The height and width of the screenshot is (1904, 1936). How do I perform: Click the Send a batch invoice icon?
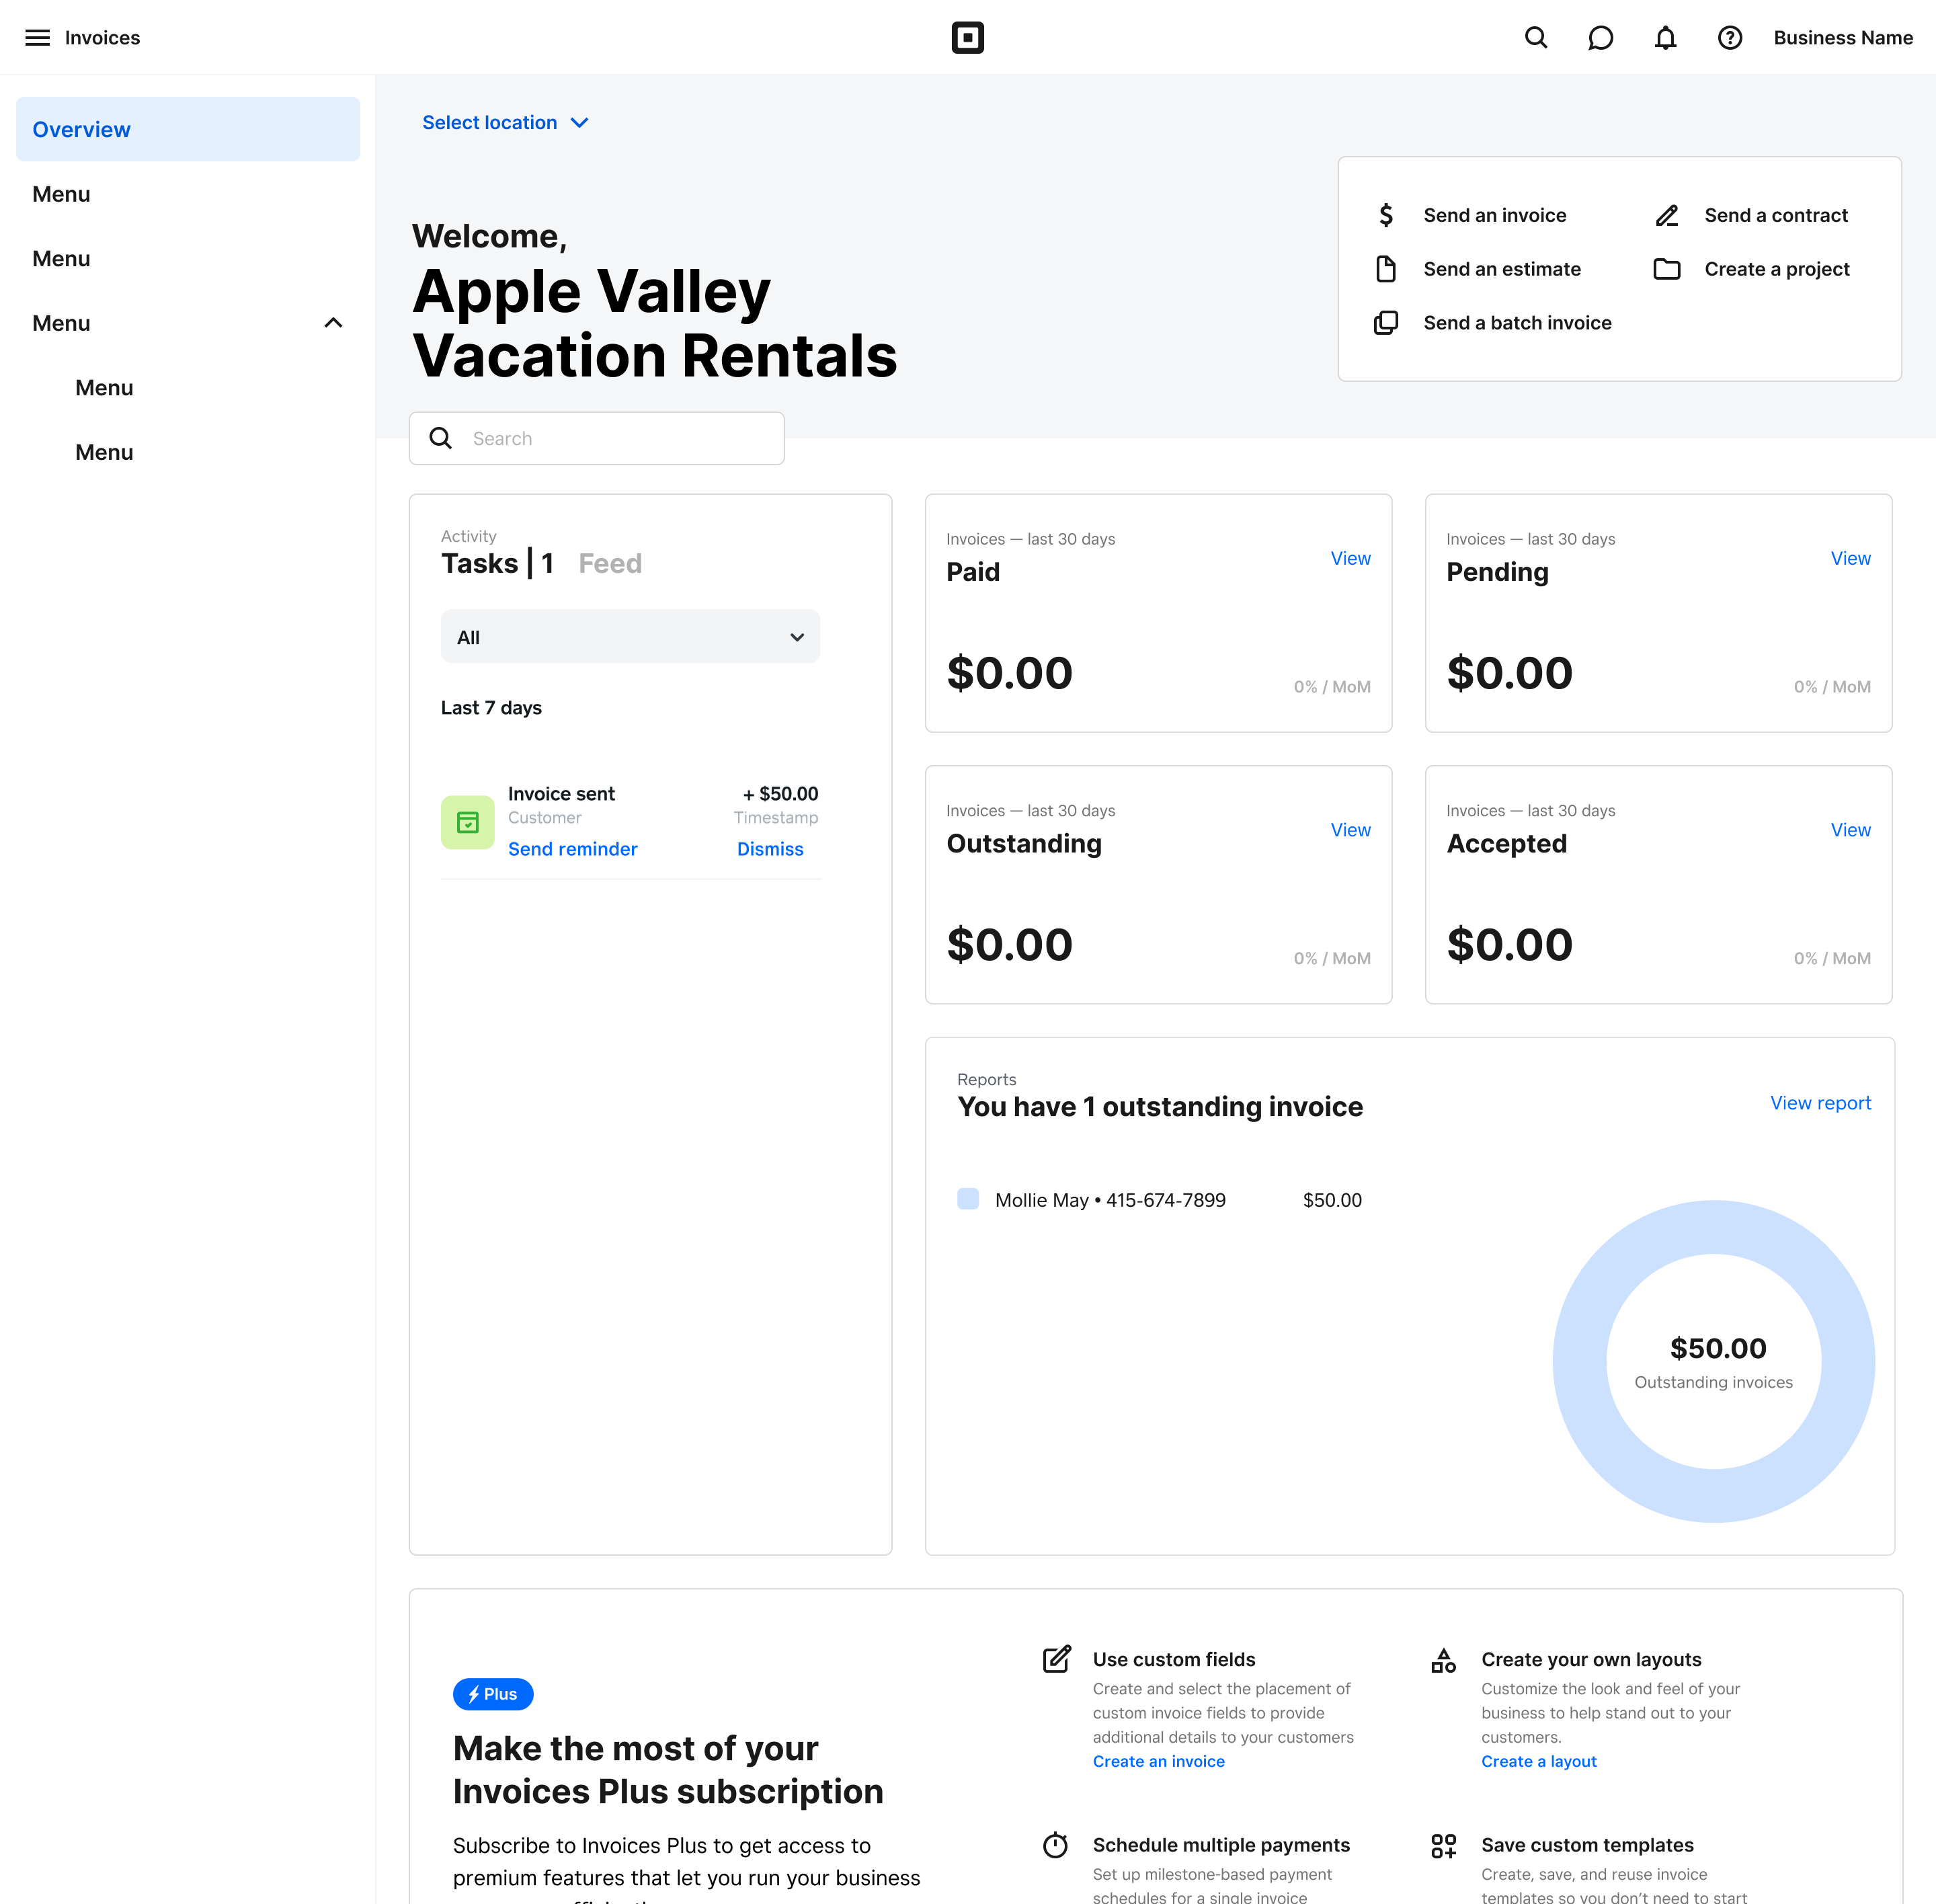1386,323
